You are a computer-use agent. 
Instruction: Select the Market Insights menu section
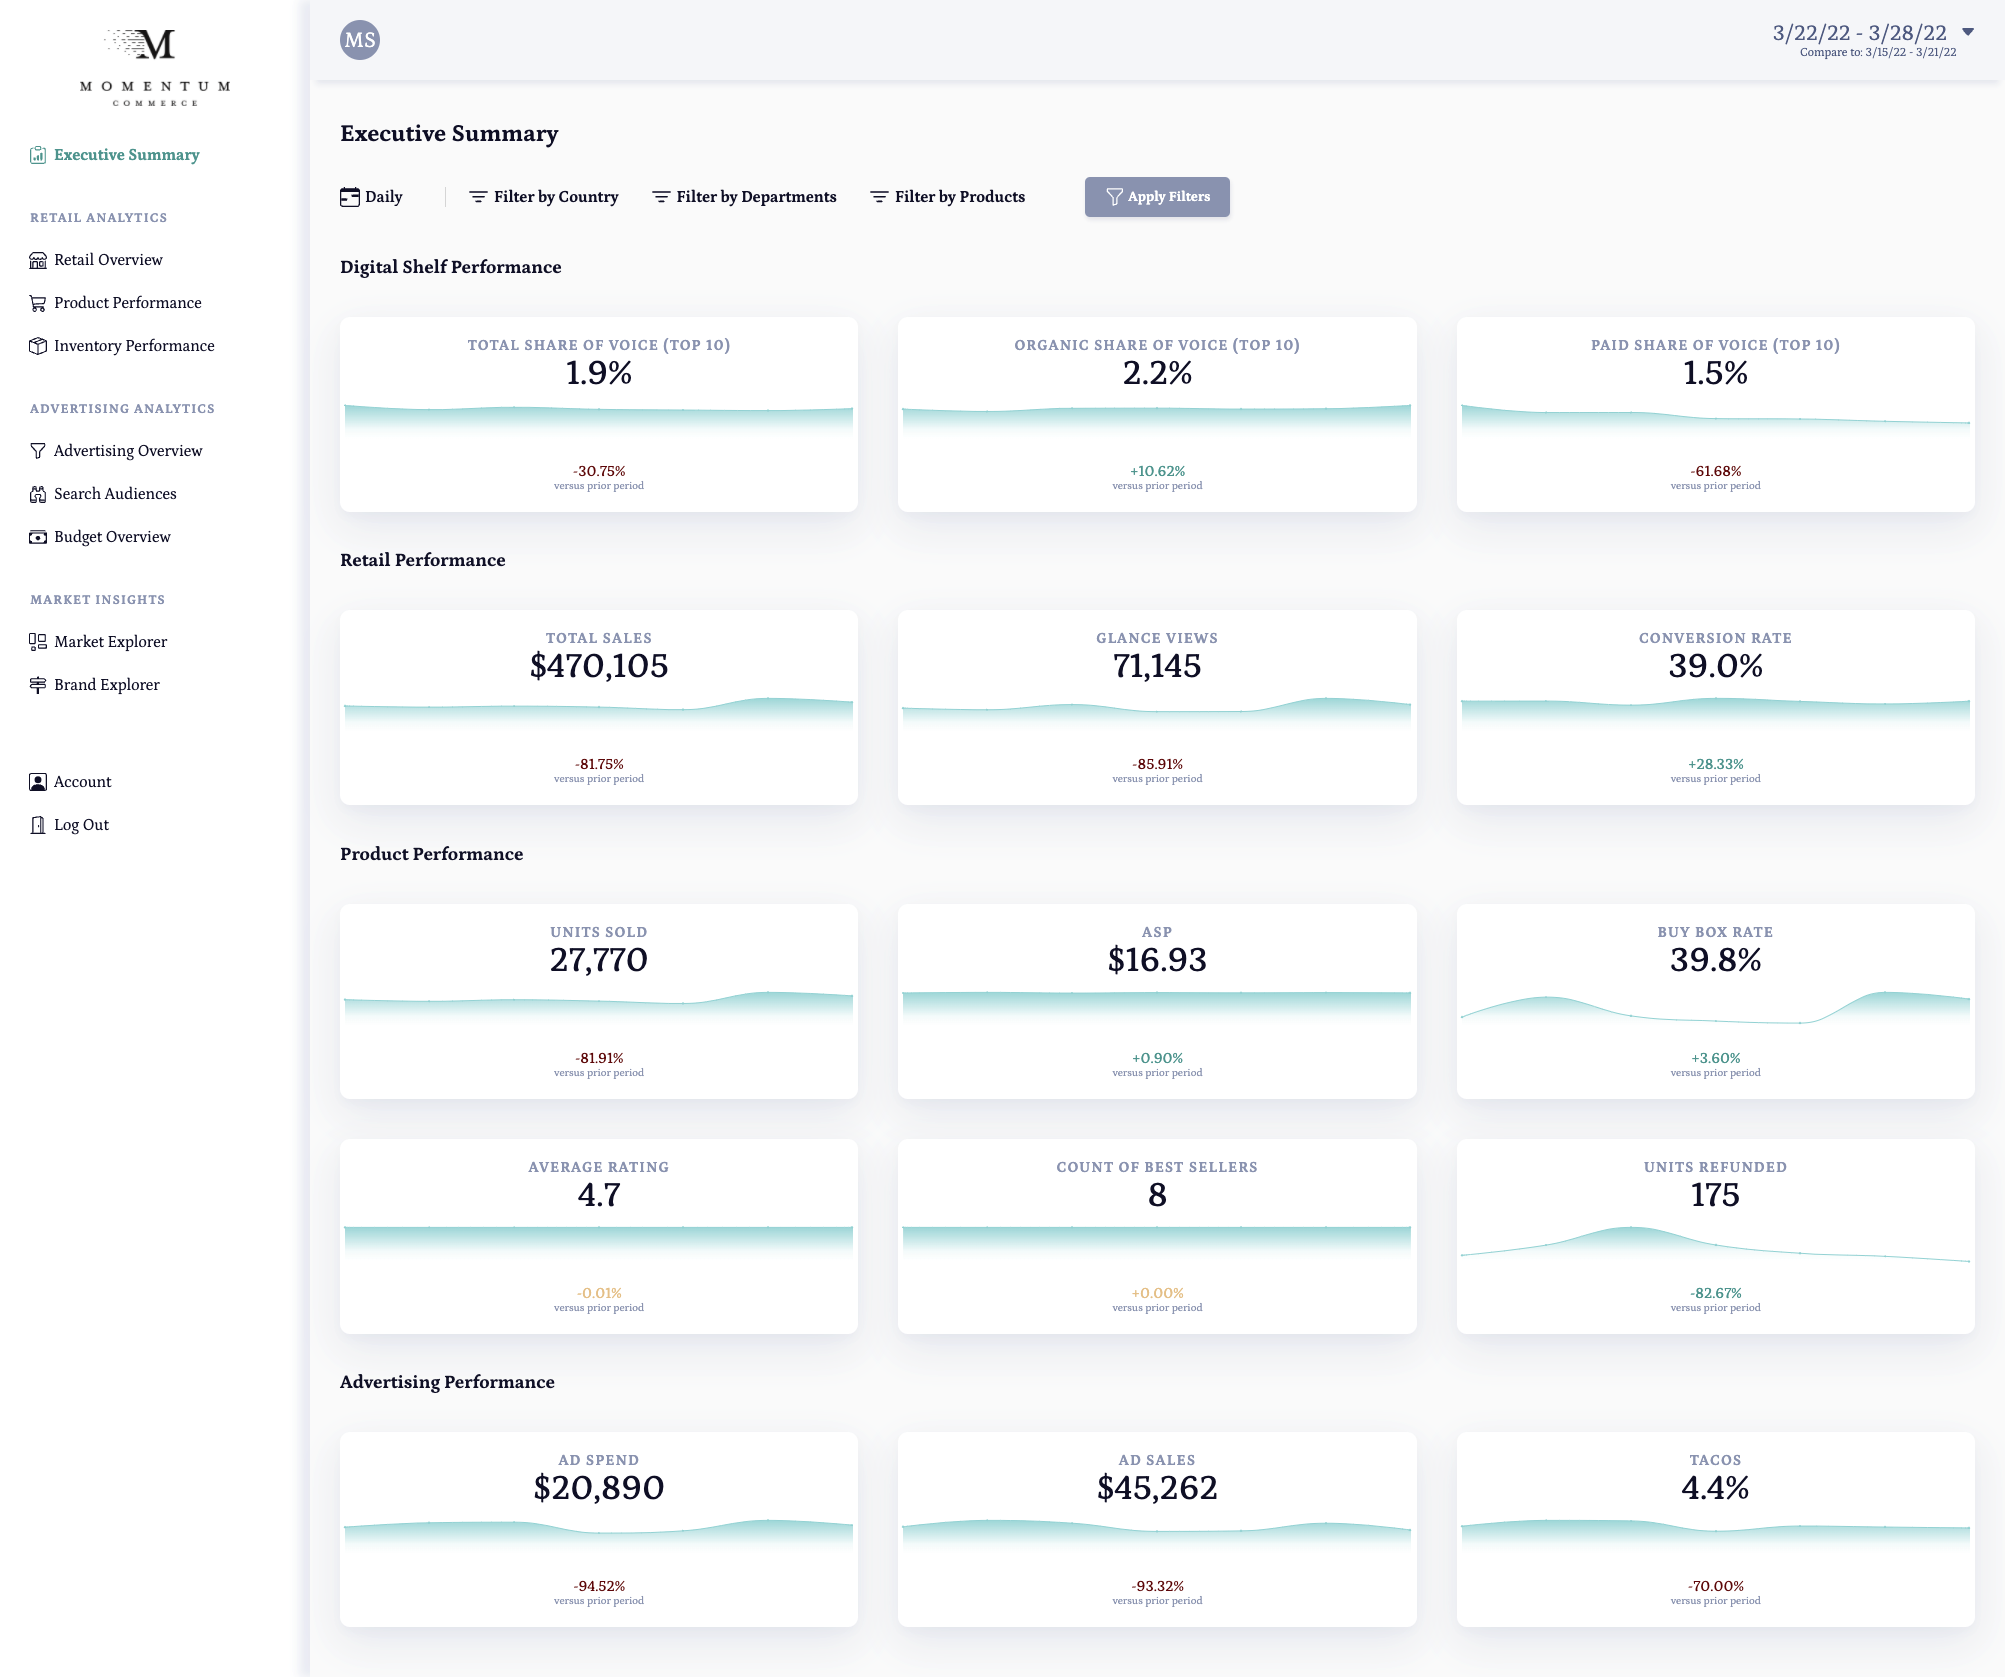98,598
